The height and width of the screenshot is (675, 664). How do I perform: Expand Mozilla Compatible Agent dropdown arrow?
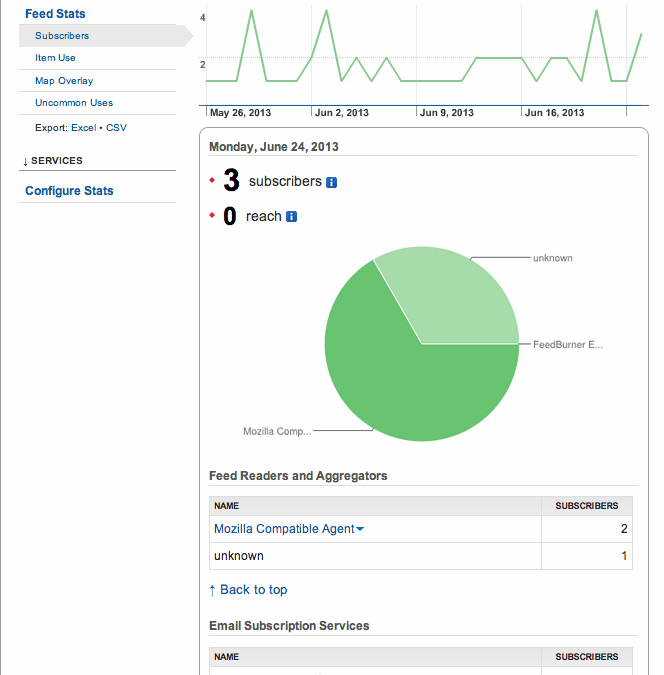pos(360,529)
